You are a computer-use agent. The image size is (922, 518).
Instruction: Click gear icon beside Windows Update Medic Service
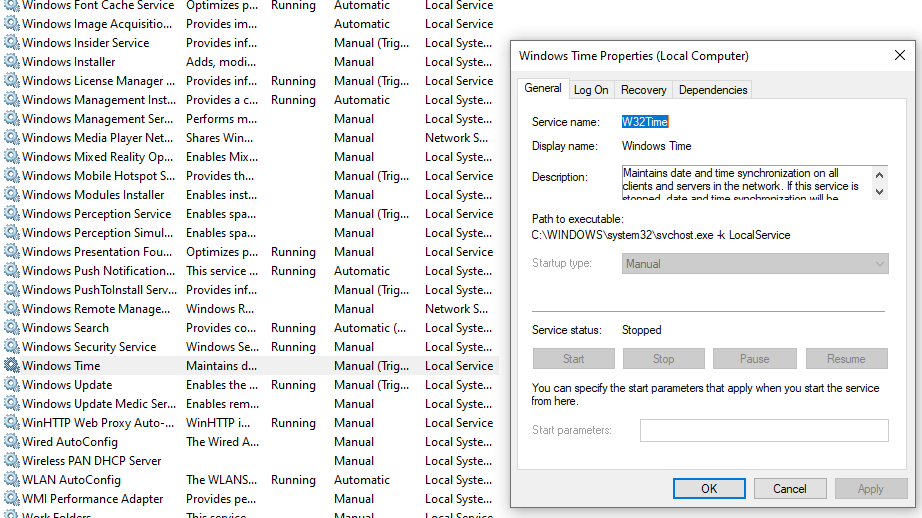coord(11,403)
